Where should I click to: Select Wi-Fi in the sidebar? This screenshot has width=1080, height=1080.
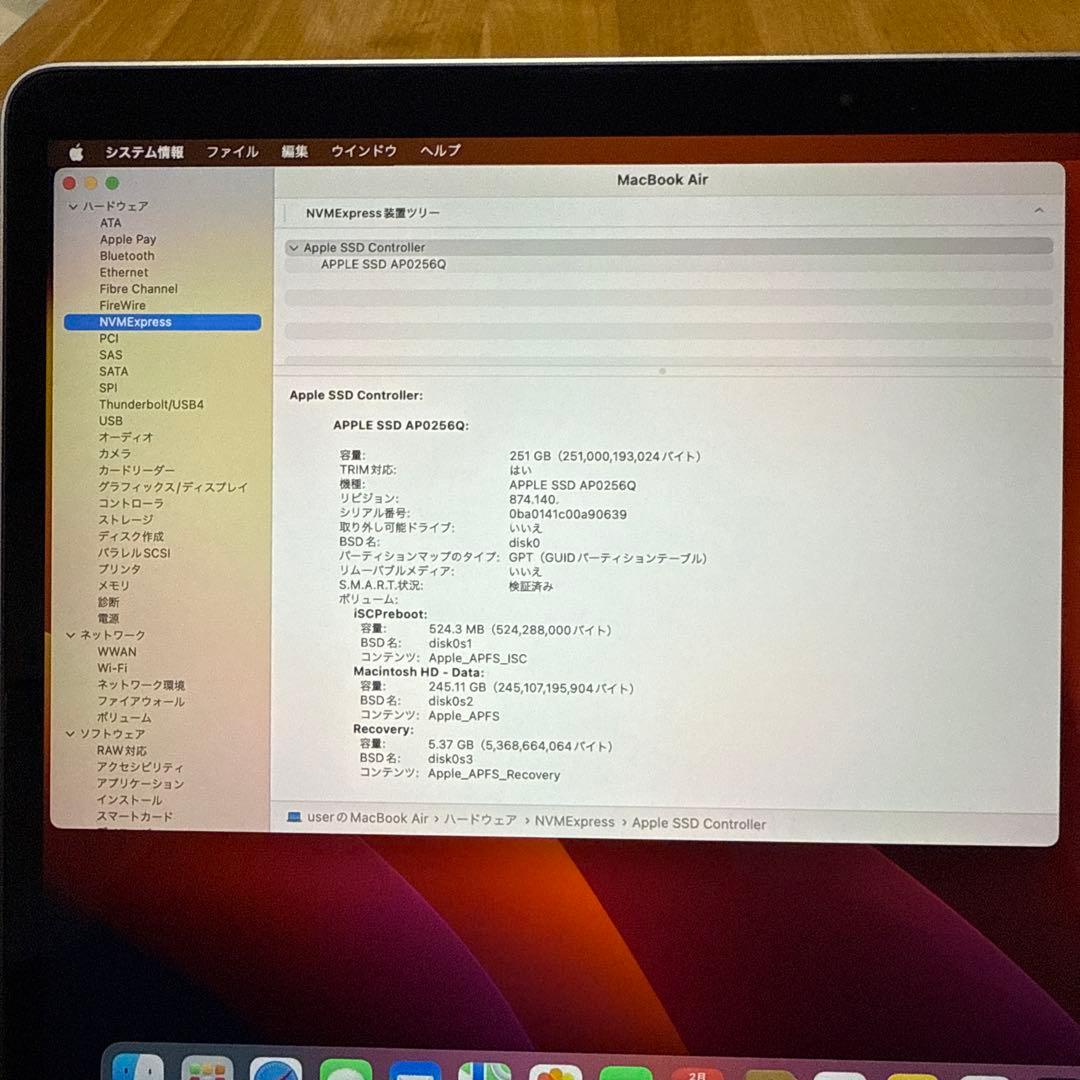(112, 668)
